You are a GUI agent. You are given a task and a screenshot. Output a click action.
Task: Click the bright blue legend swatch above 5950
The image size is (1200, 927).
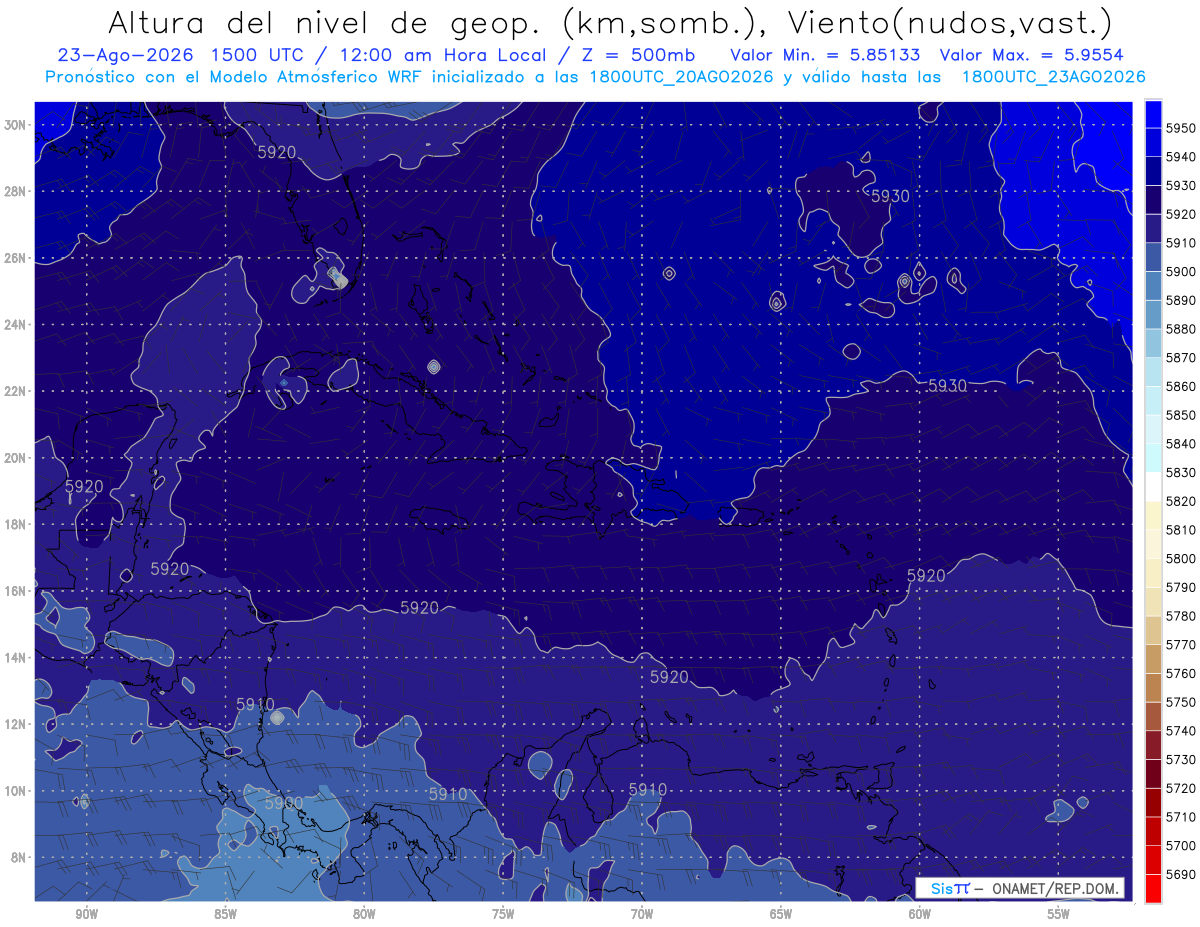coord(1153,114)
